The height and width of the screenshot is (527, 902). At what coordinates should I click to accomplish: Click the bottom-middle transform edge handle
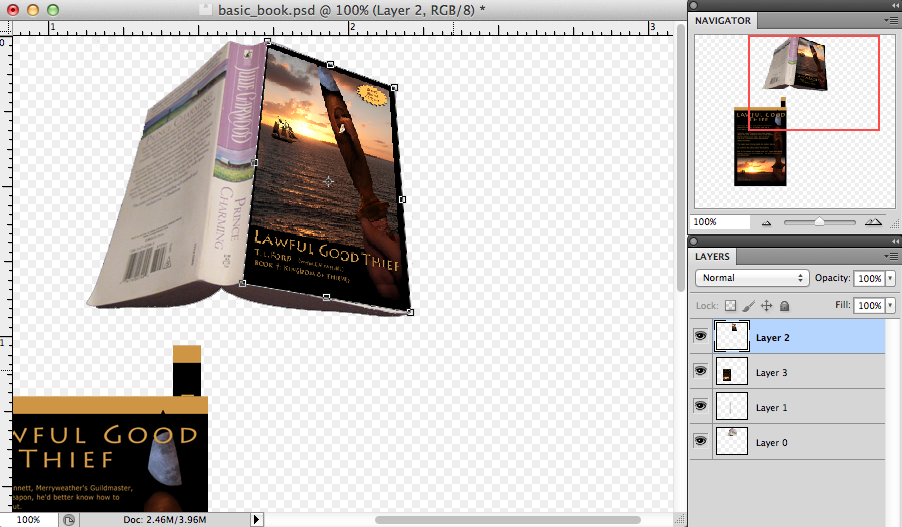326,297
